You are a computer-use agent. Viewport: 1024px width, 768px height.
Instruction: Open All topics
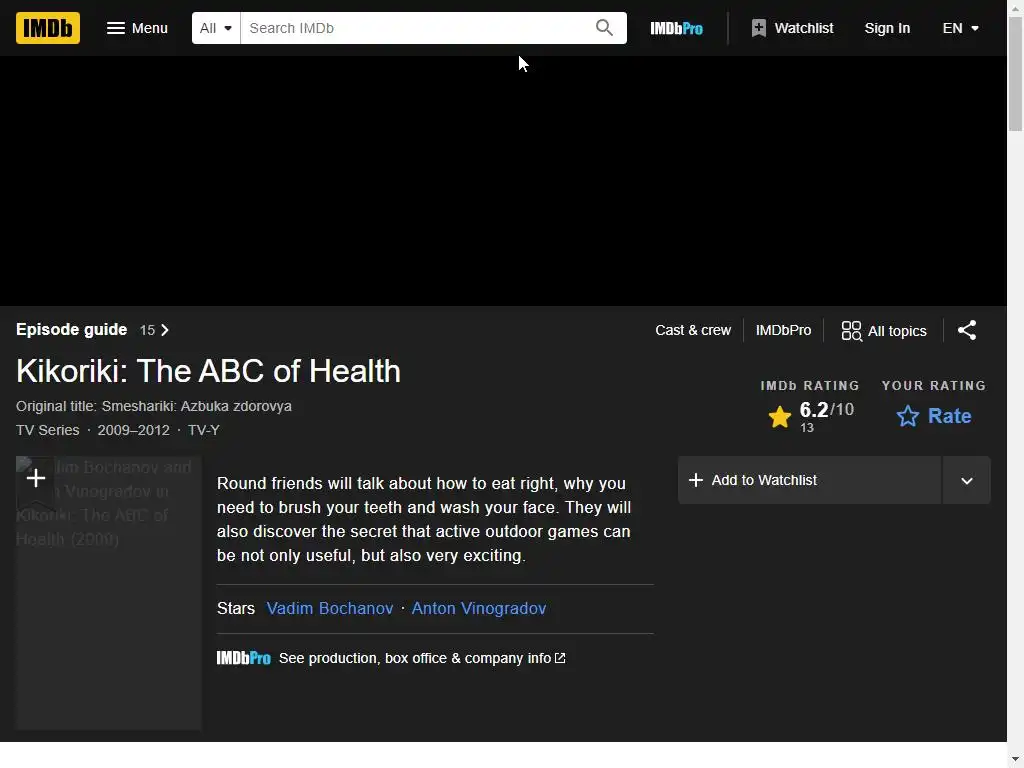point(884,330)
